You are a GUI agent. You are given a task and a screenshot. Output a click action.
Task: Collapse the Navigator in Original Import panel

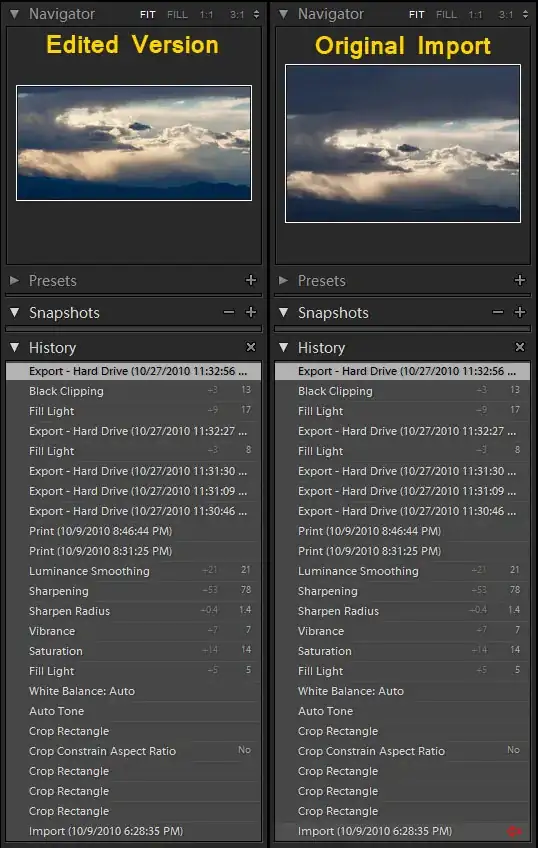(x=283, y=14)
